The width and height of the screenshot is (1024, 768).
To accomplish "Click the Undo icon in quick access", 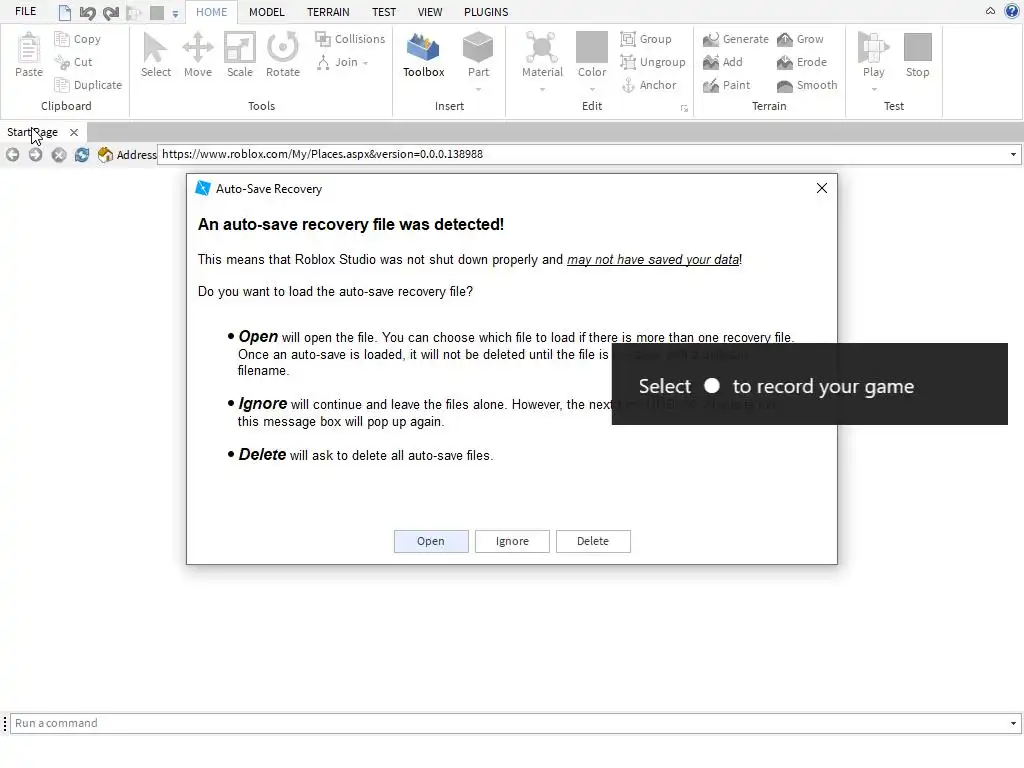I will click(x=87, y=12).
